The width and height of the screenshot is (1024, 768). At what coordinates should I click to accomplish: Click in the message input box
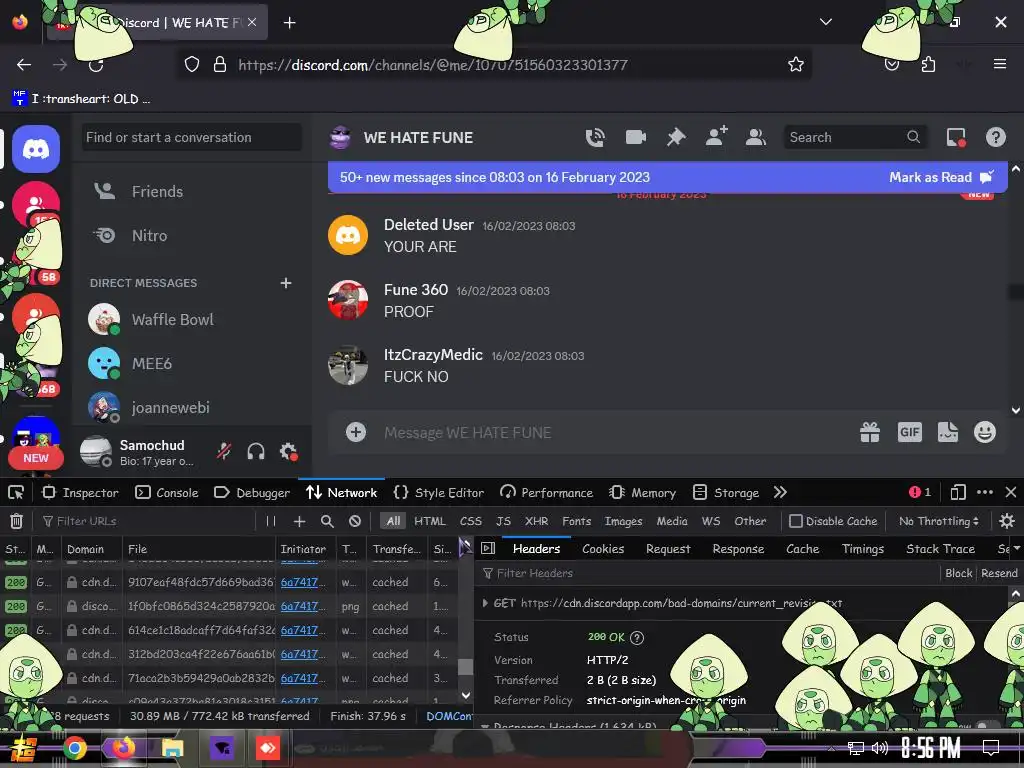pyautogui.click(x=614, y=432)
